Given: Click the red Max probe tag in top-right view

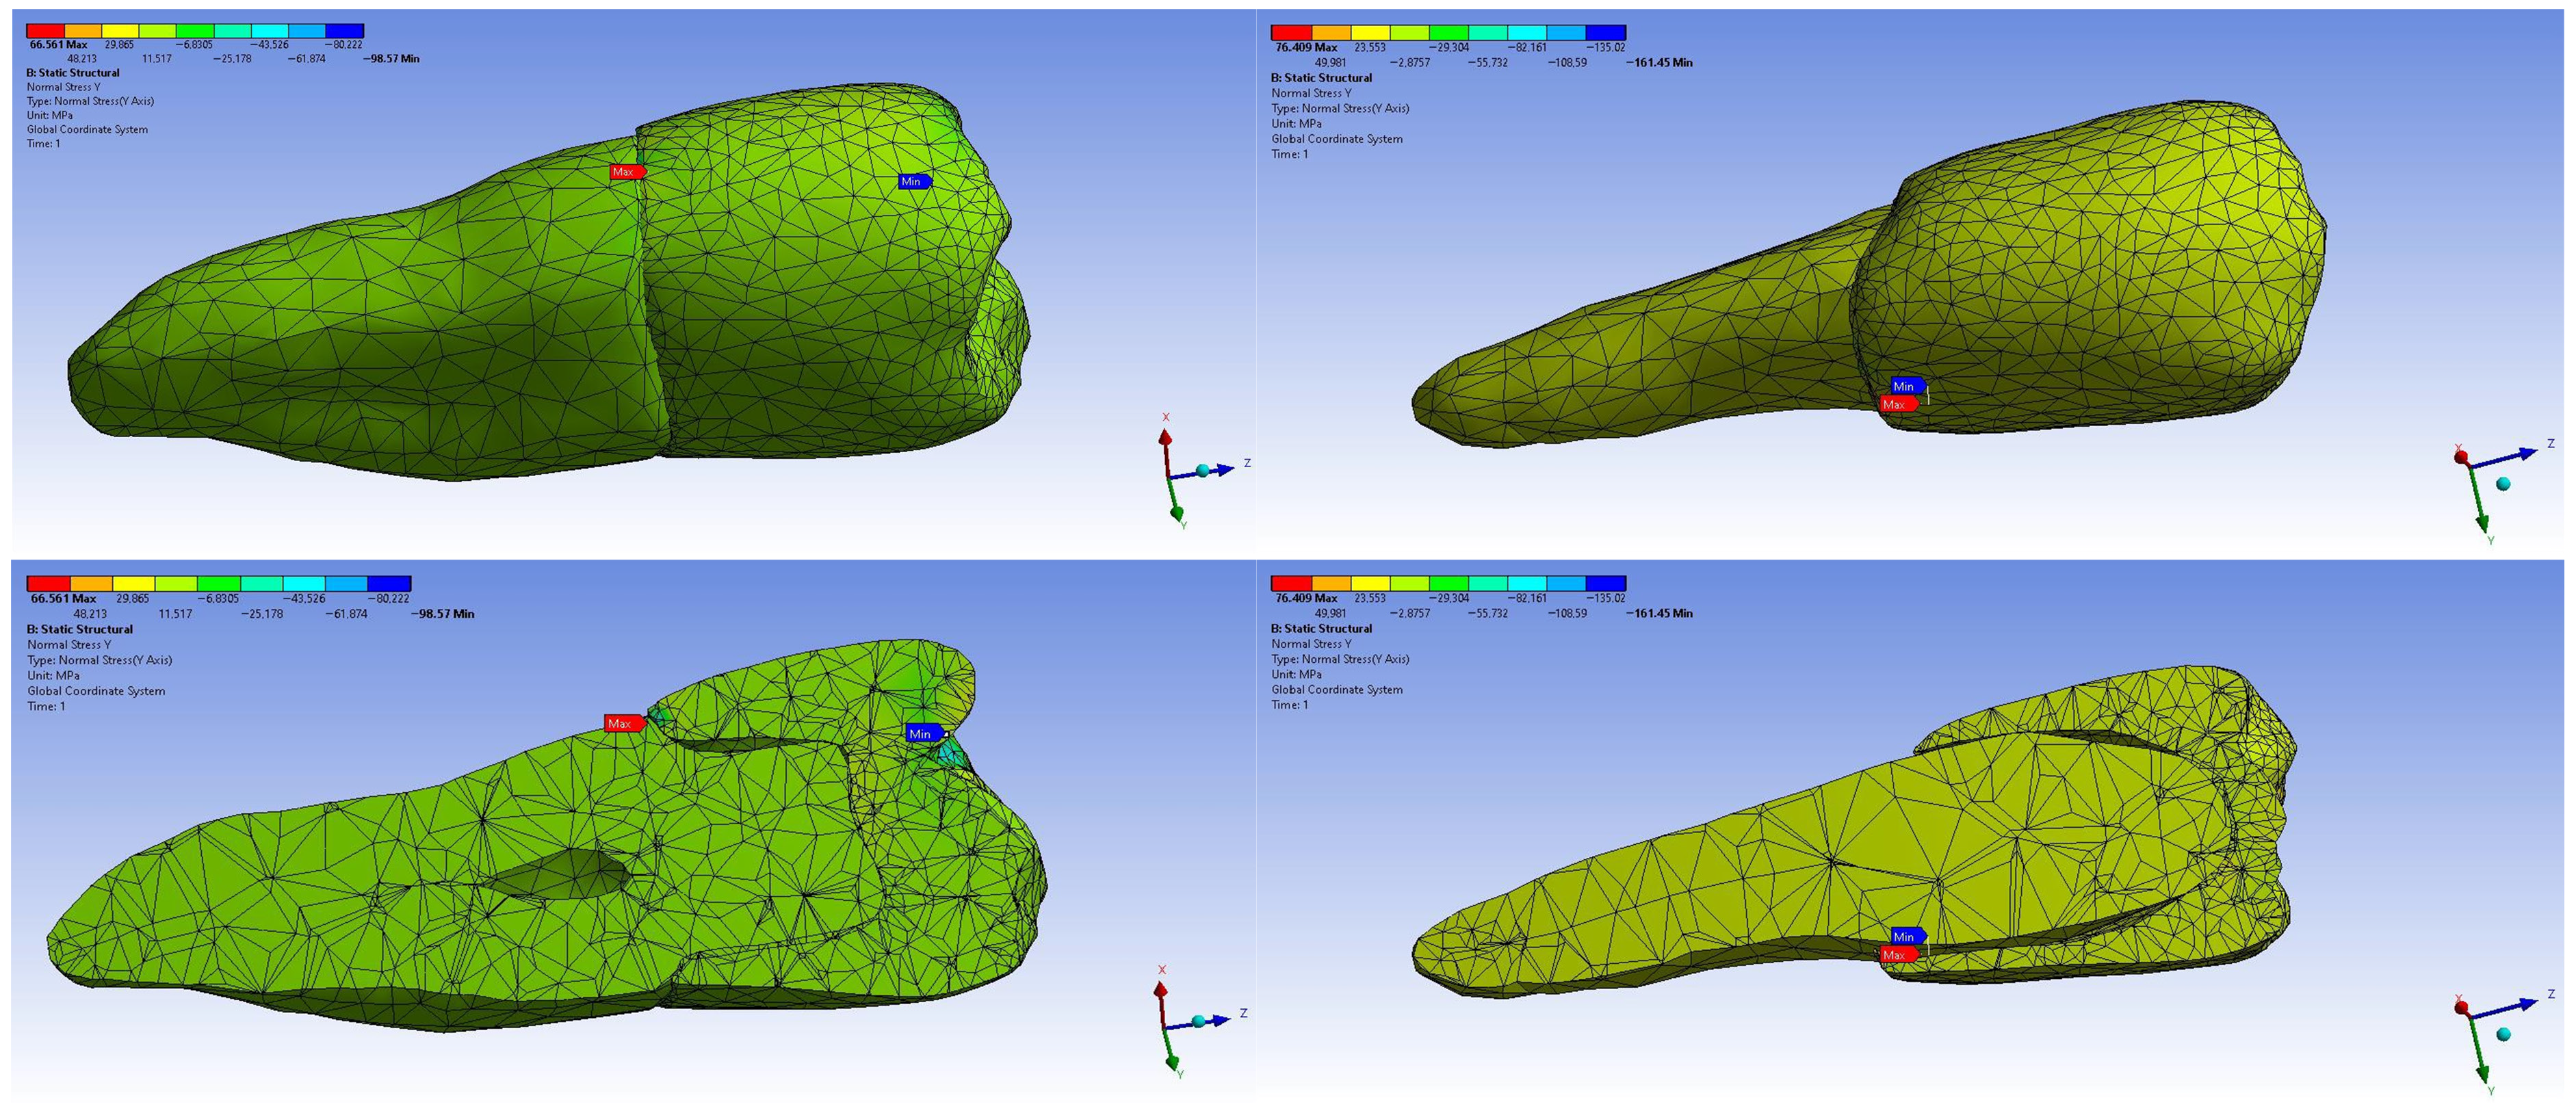Looking at the screenshot, I should click(x=1897, y=404).
